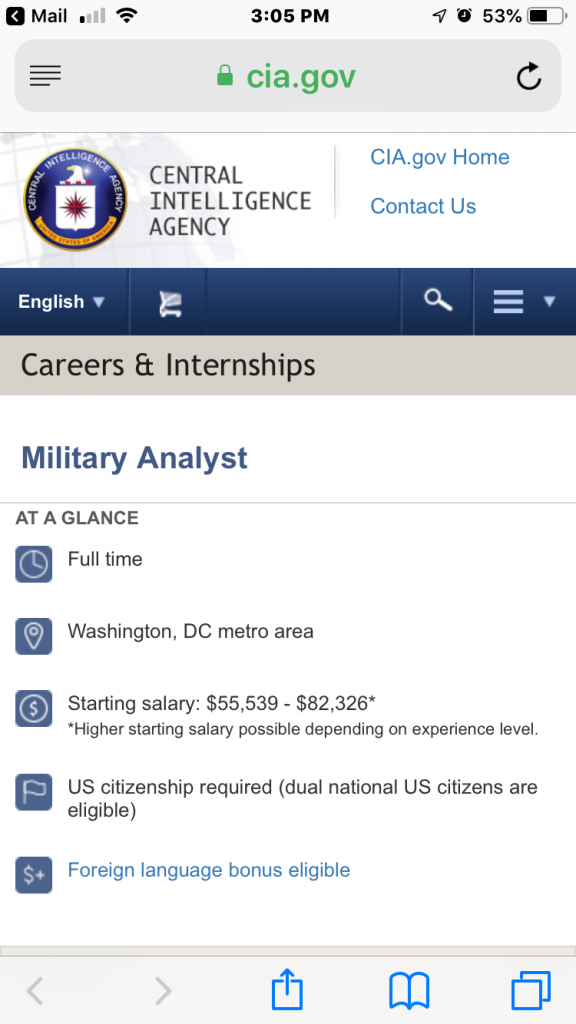Open the CIA.gov Home link
The width and height of the screenshot is (576, 1024).
point(440,157)
